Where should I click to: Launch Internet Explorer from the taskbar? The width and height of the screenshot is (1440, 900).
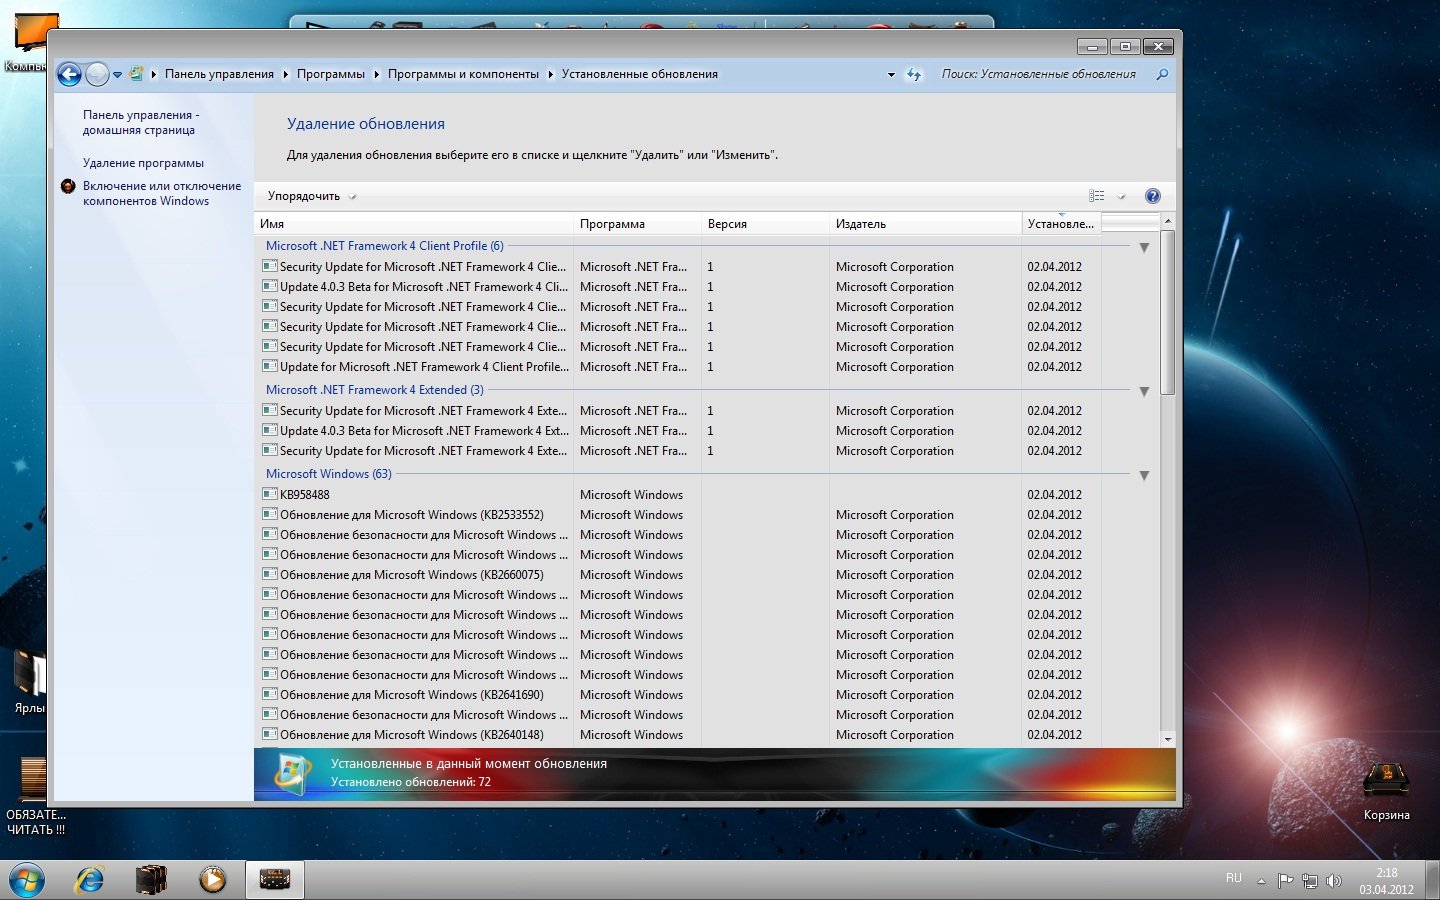point(90,880)
